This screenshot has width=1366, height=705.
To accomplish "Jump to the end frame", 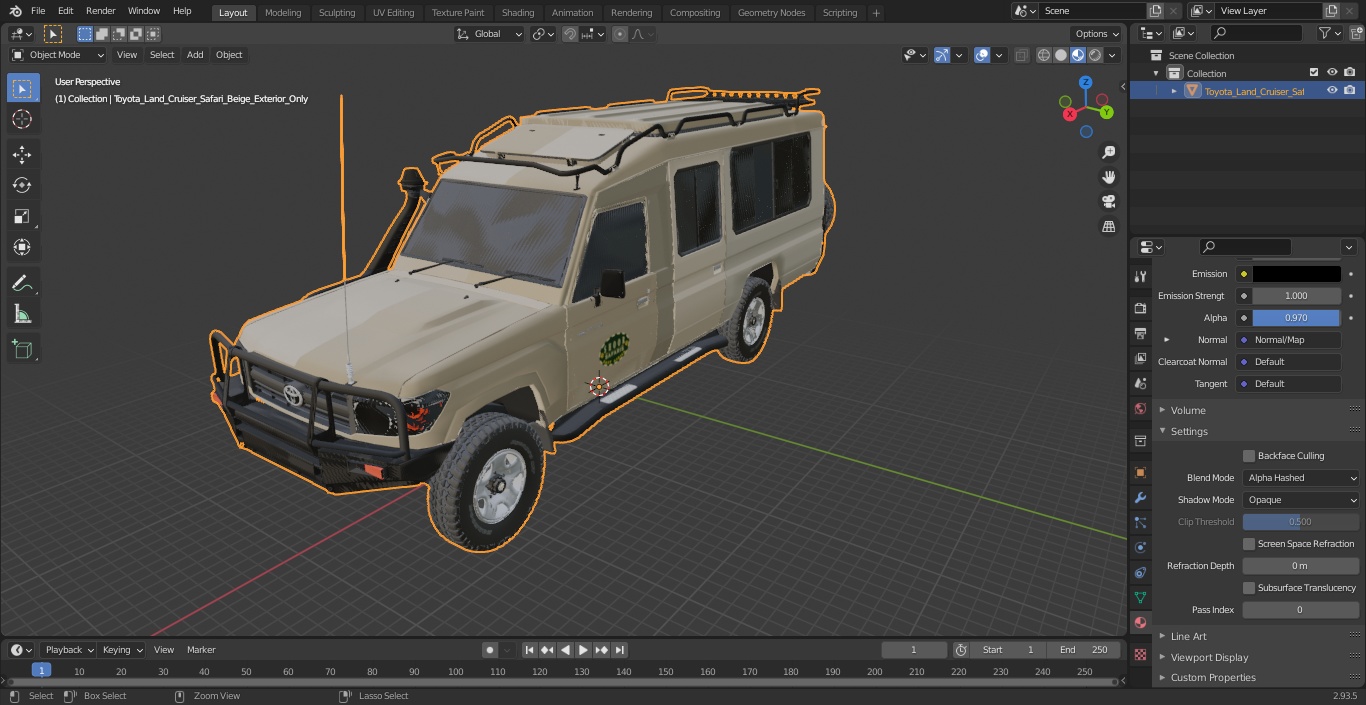I will pyautogui.click(x=620, y=650).
